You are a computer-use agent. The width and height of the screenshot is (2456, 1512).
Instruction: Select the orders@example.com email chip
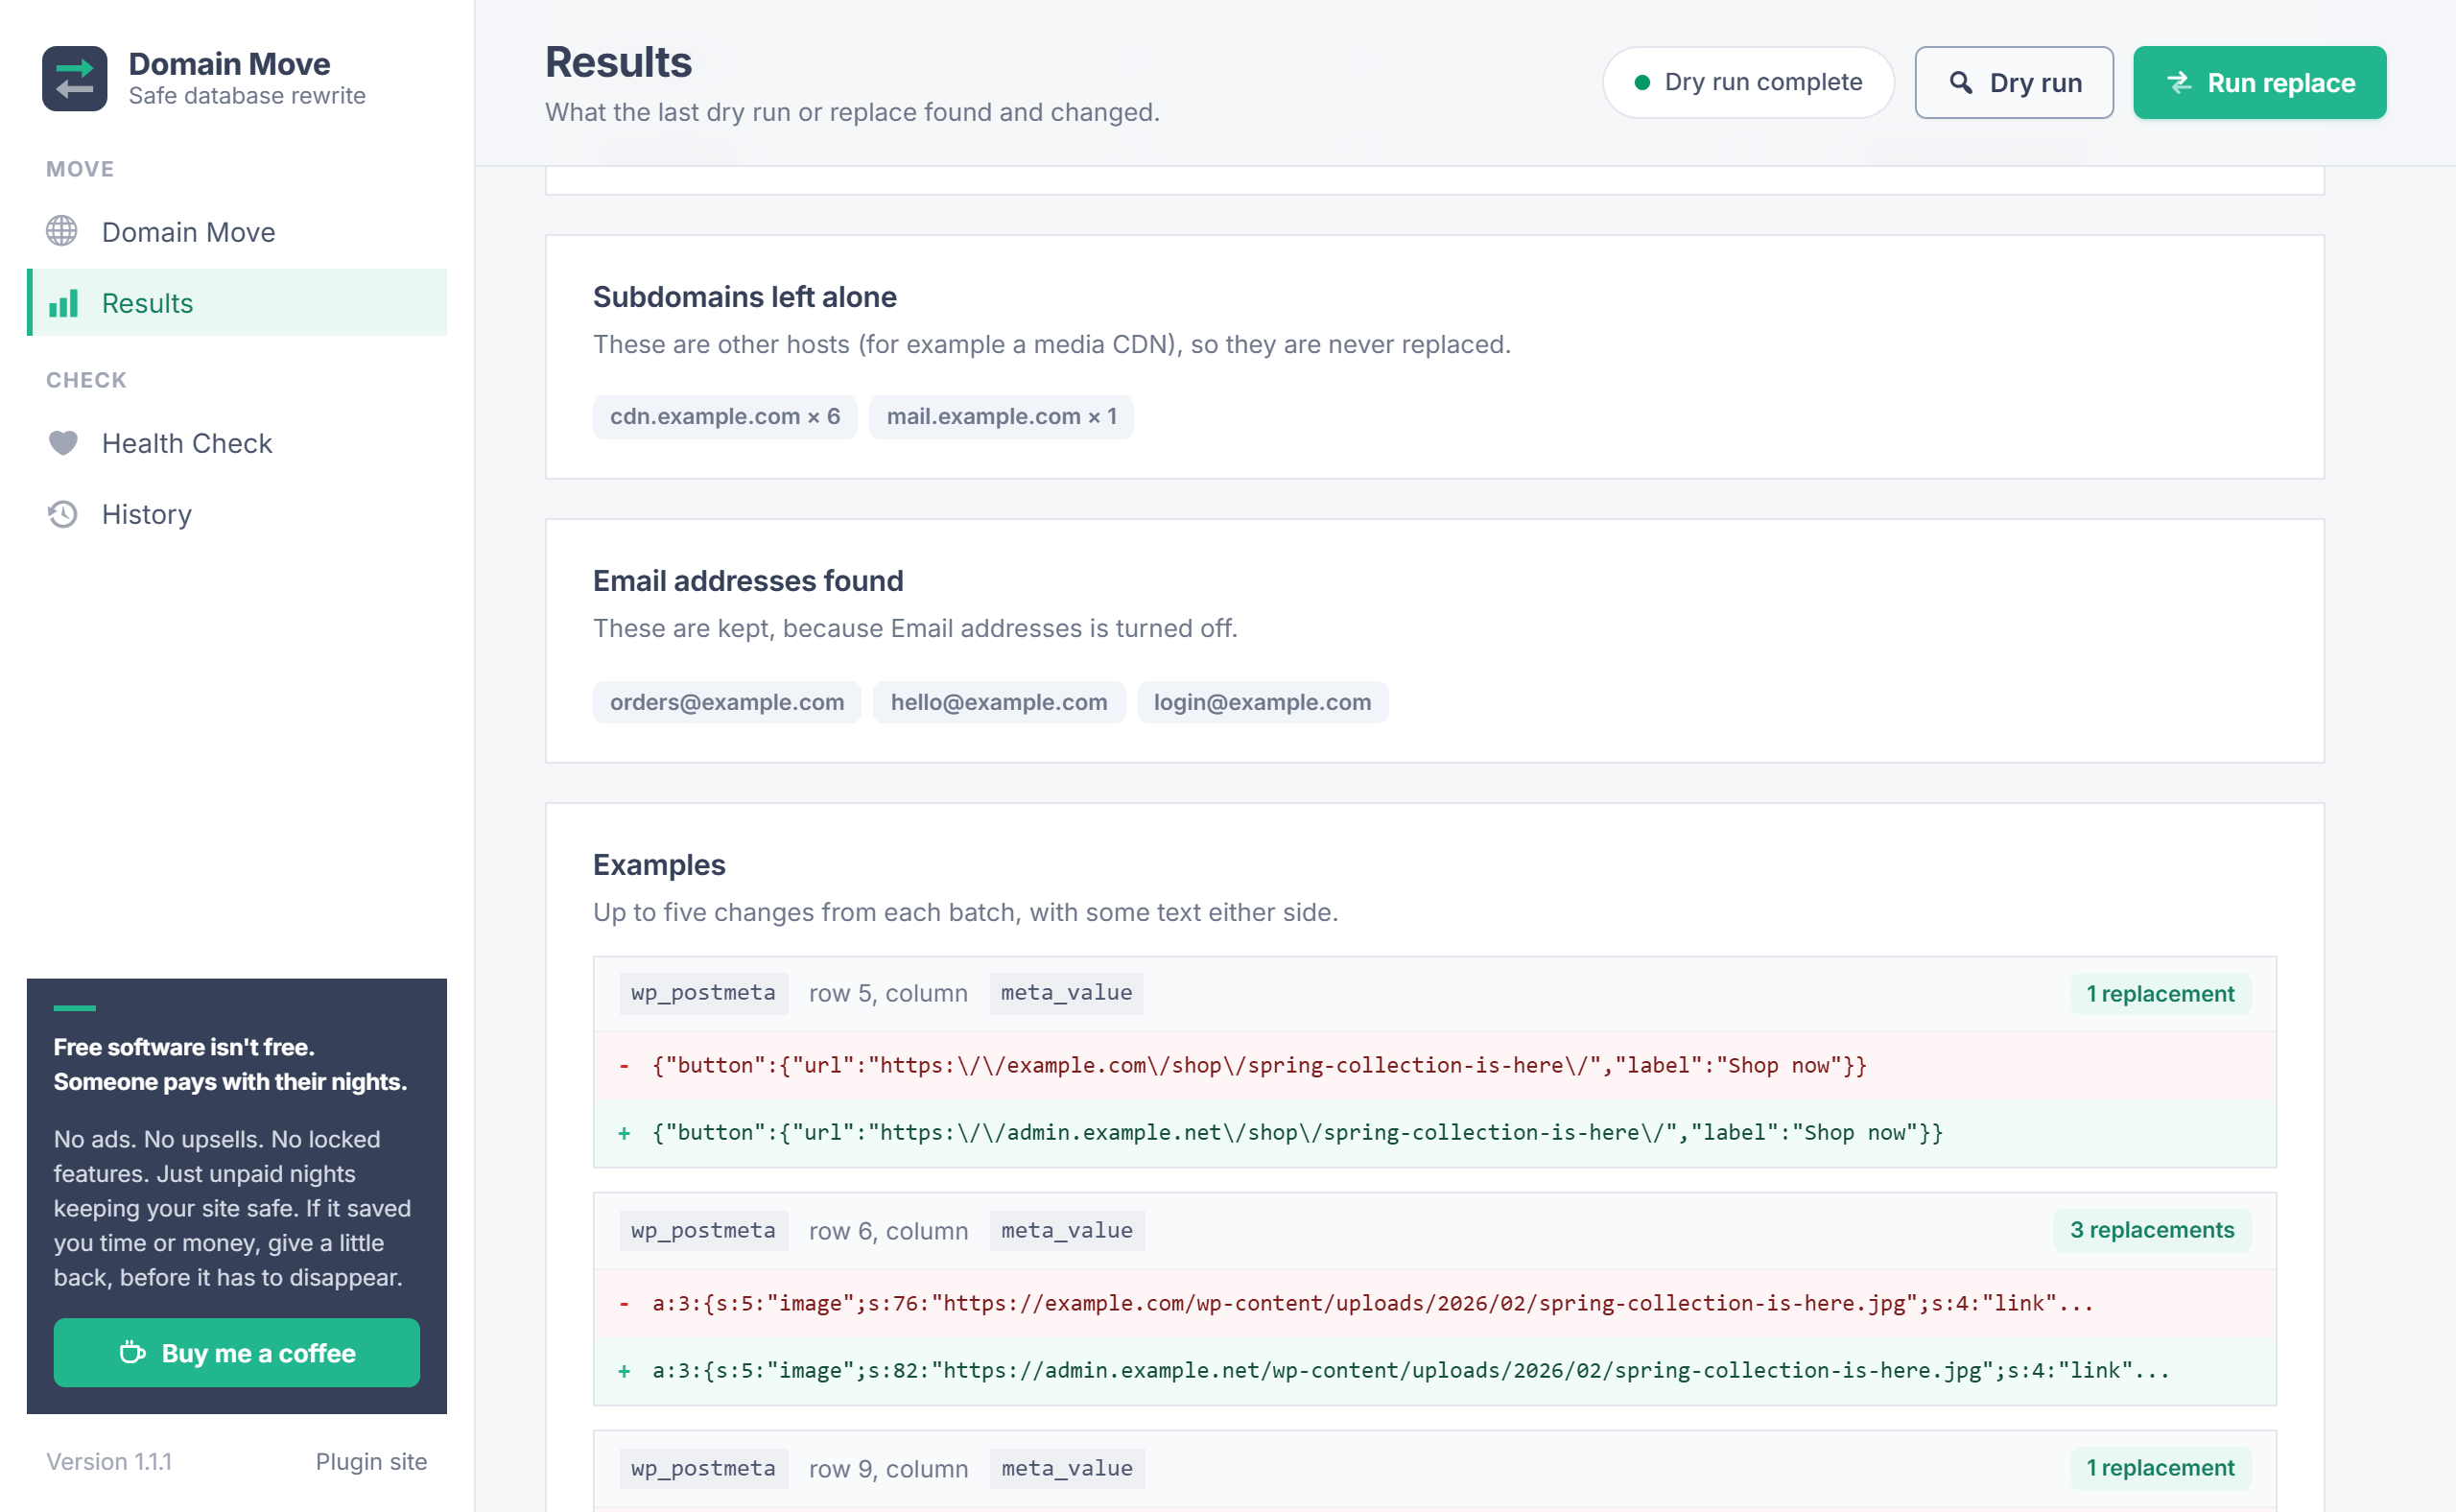(727, 703)
